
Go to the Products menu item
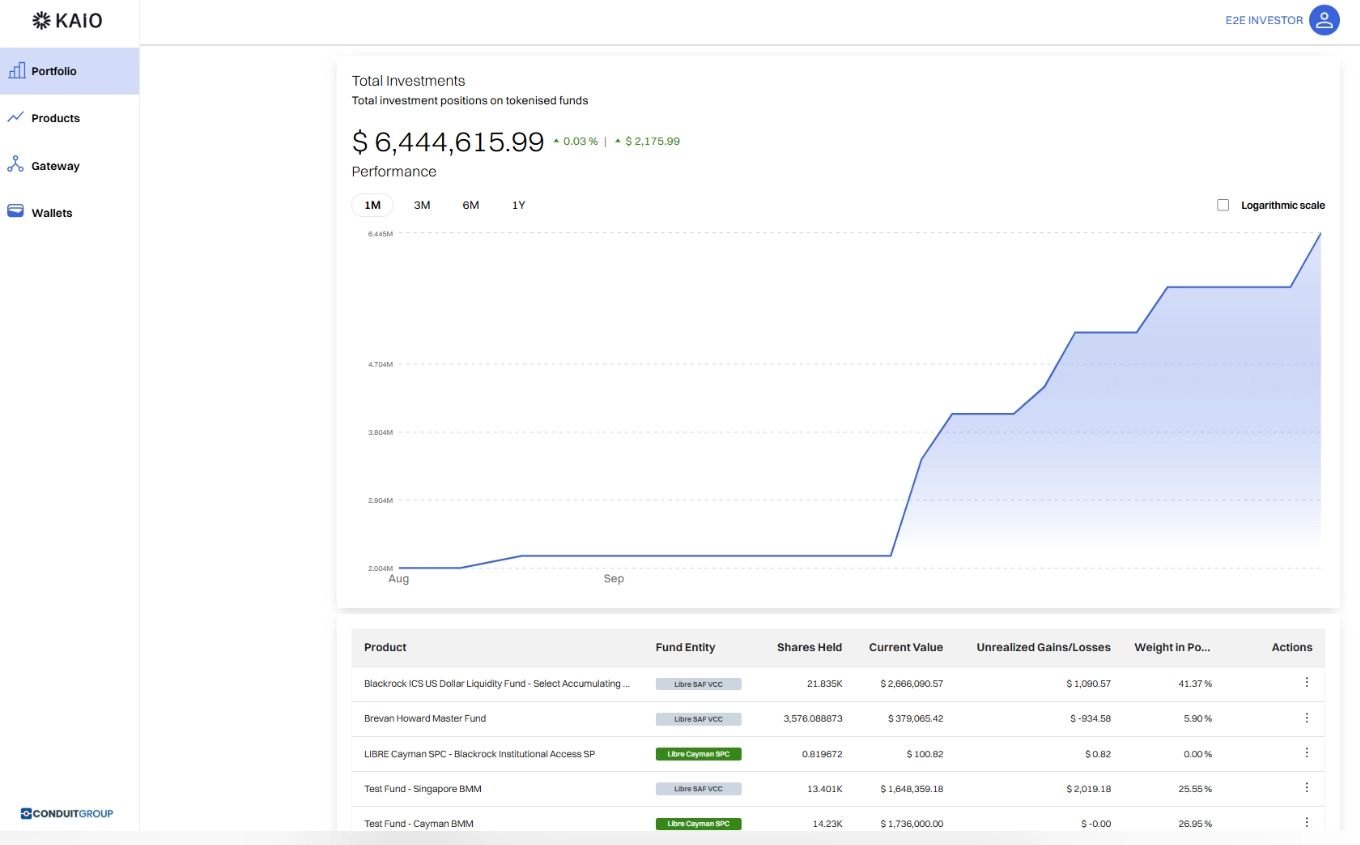pyautogui.click(x=55, y=118)
